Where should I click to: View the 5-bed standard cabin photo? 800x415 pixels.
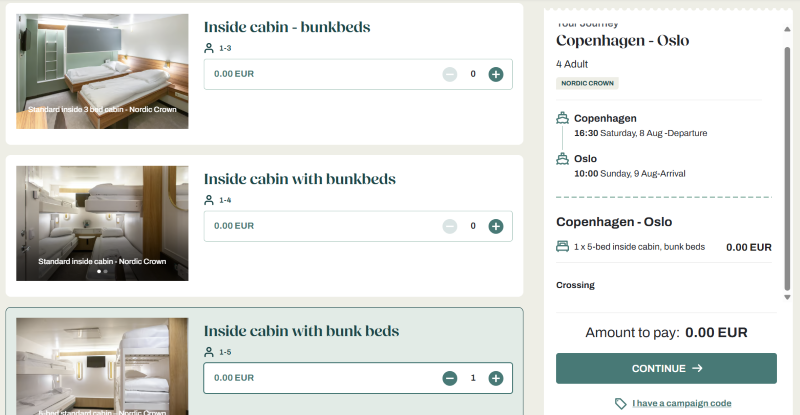[x=102, y=366]
